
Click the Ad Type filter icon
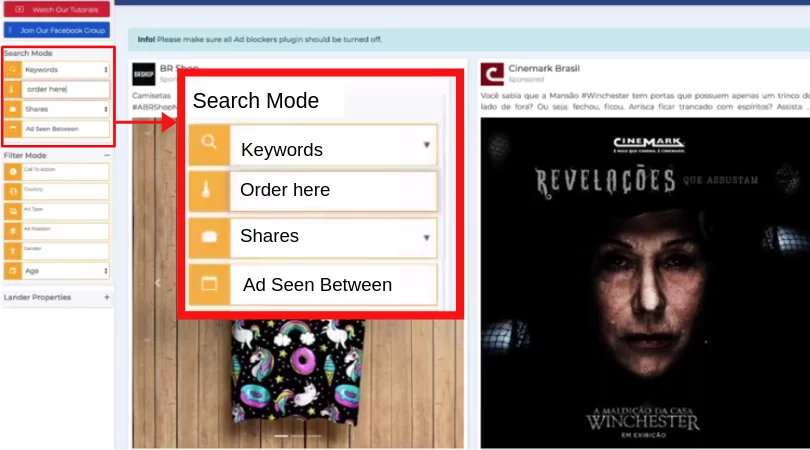point(13,211)
